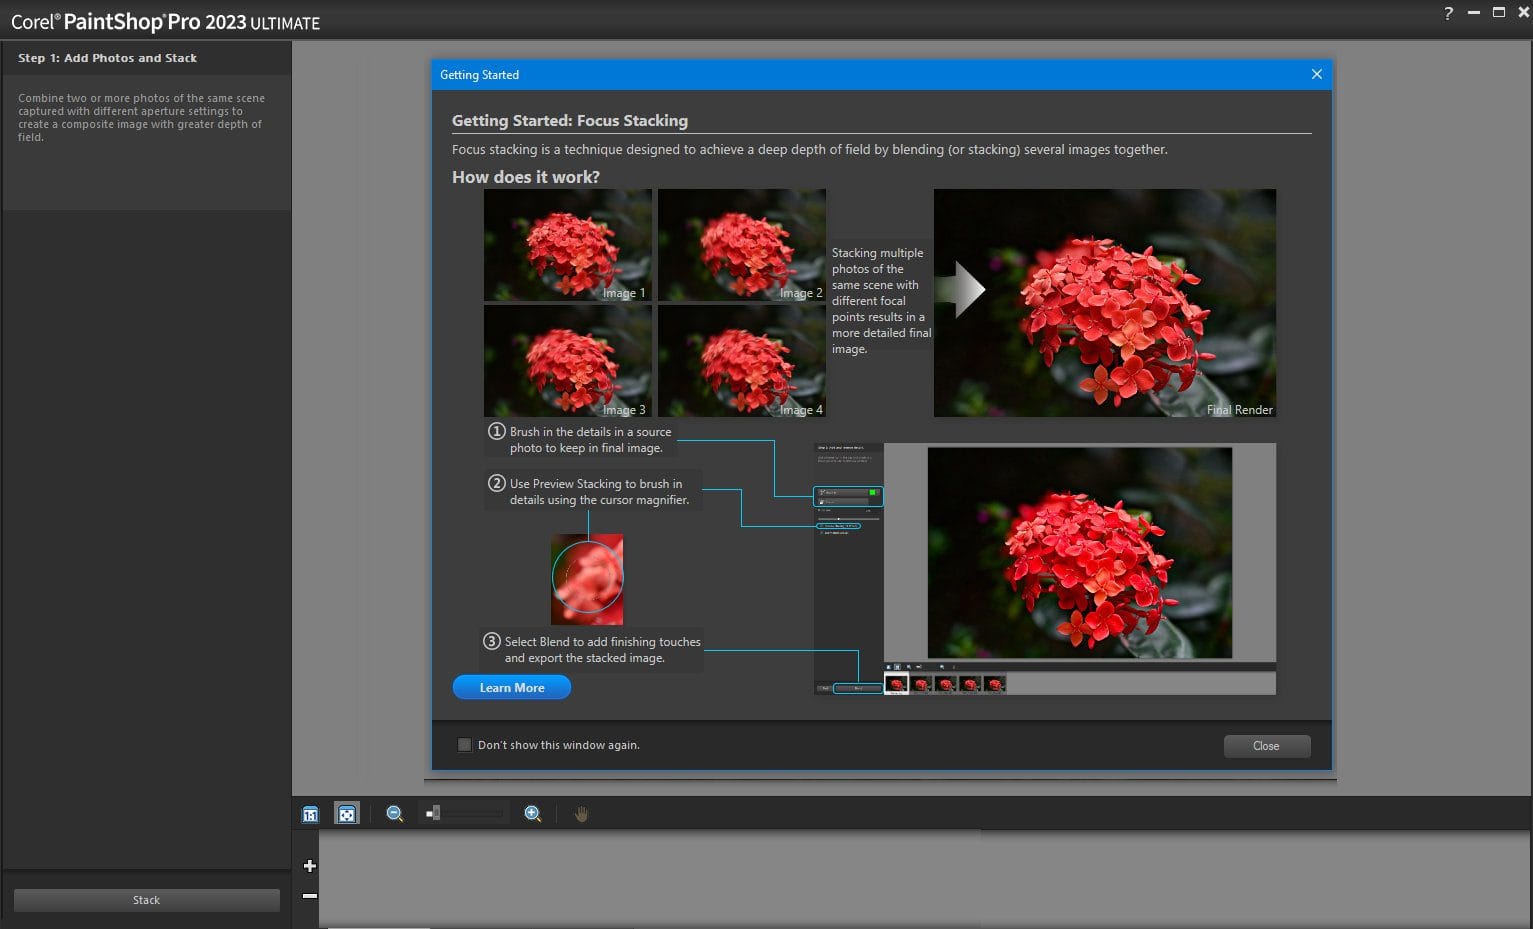Select the Fit Image to Window icon
Screen dimensions: 1533x929
point(346,813)
